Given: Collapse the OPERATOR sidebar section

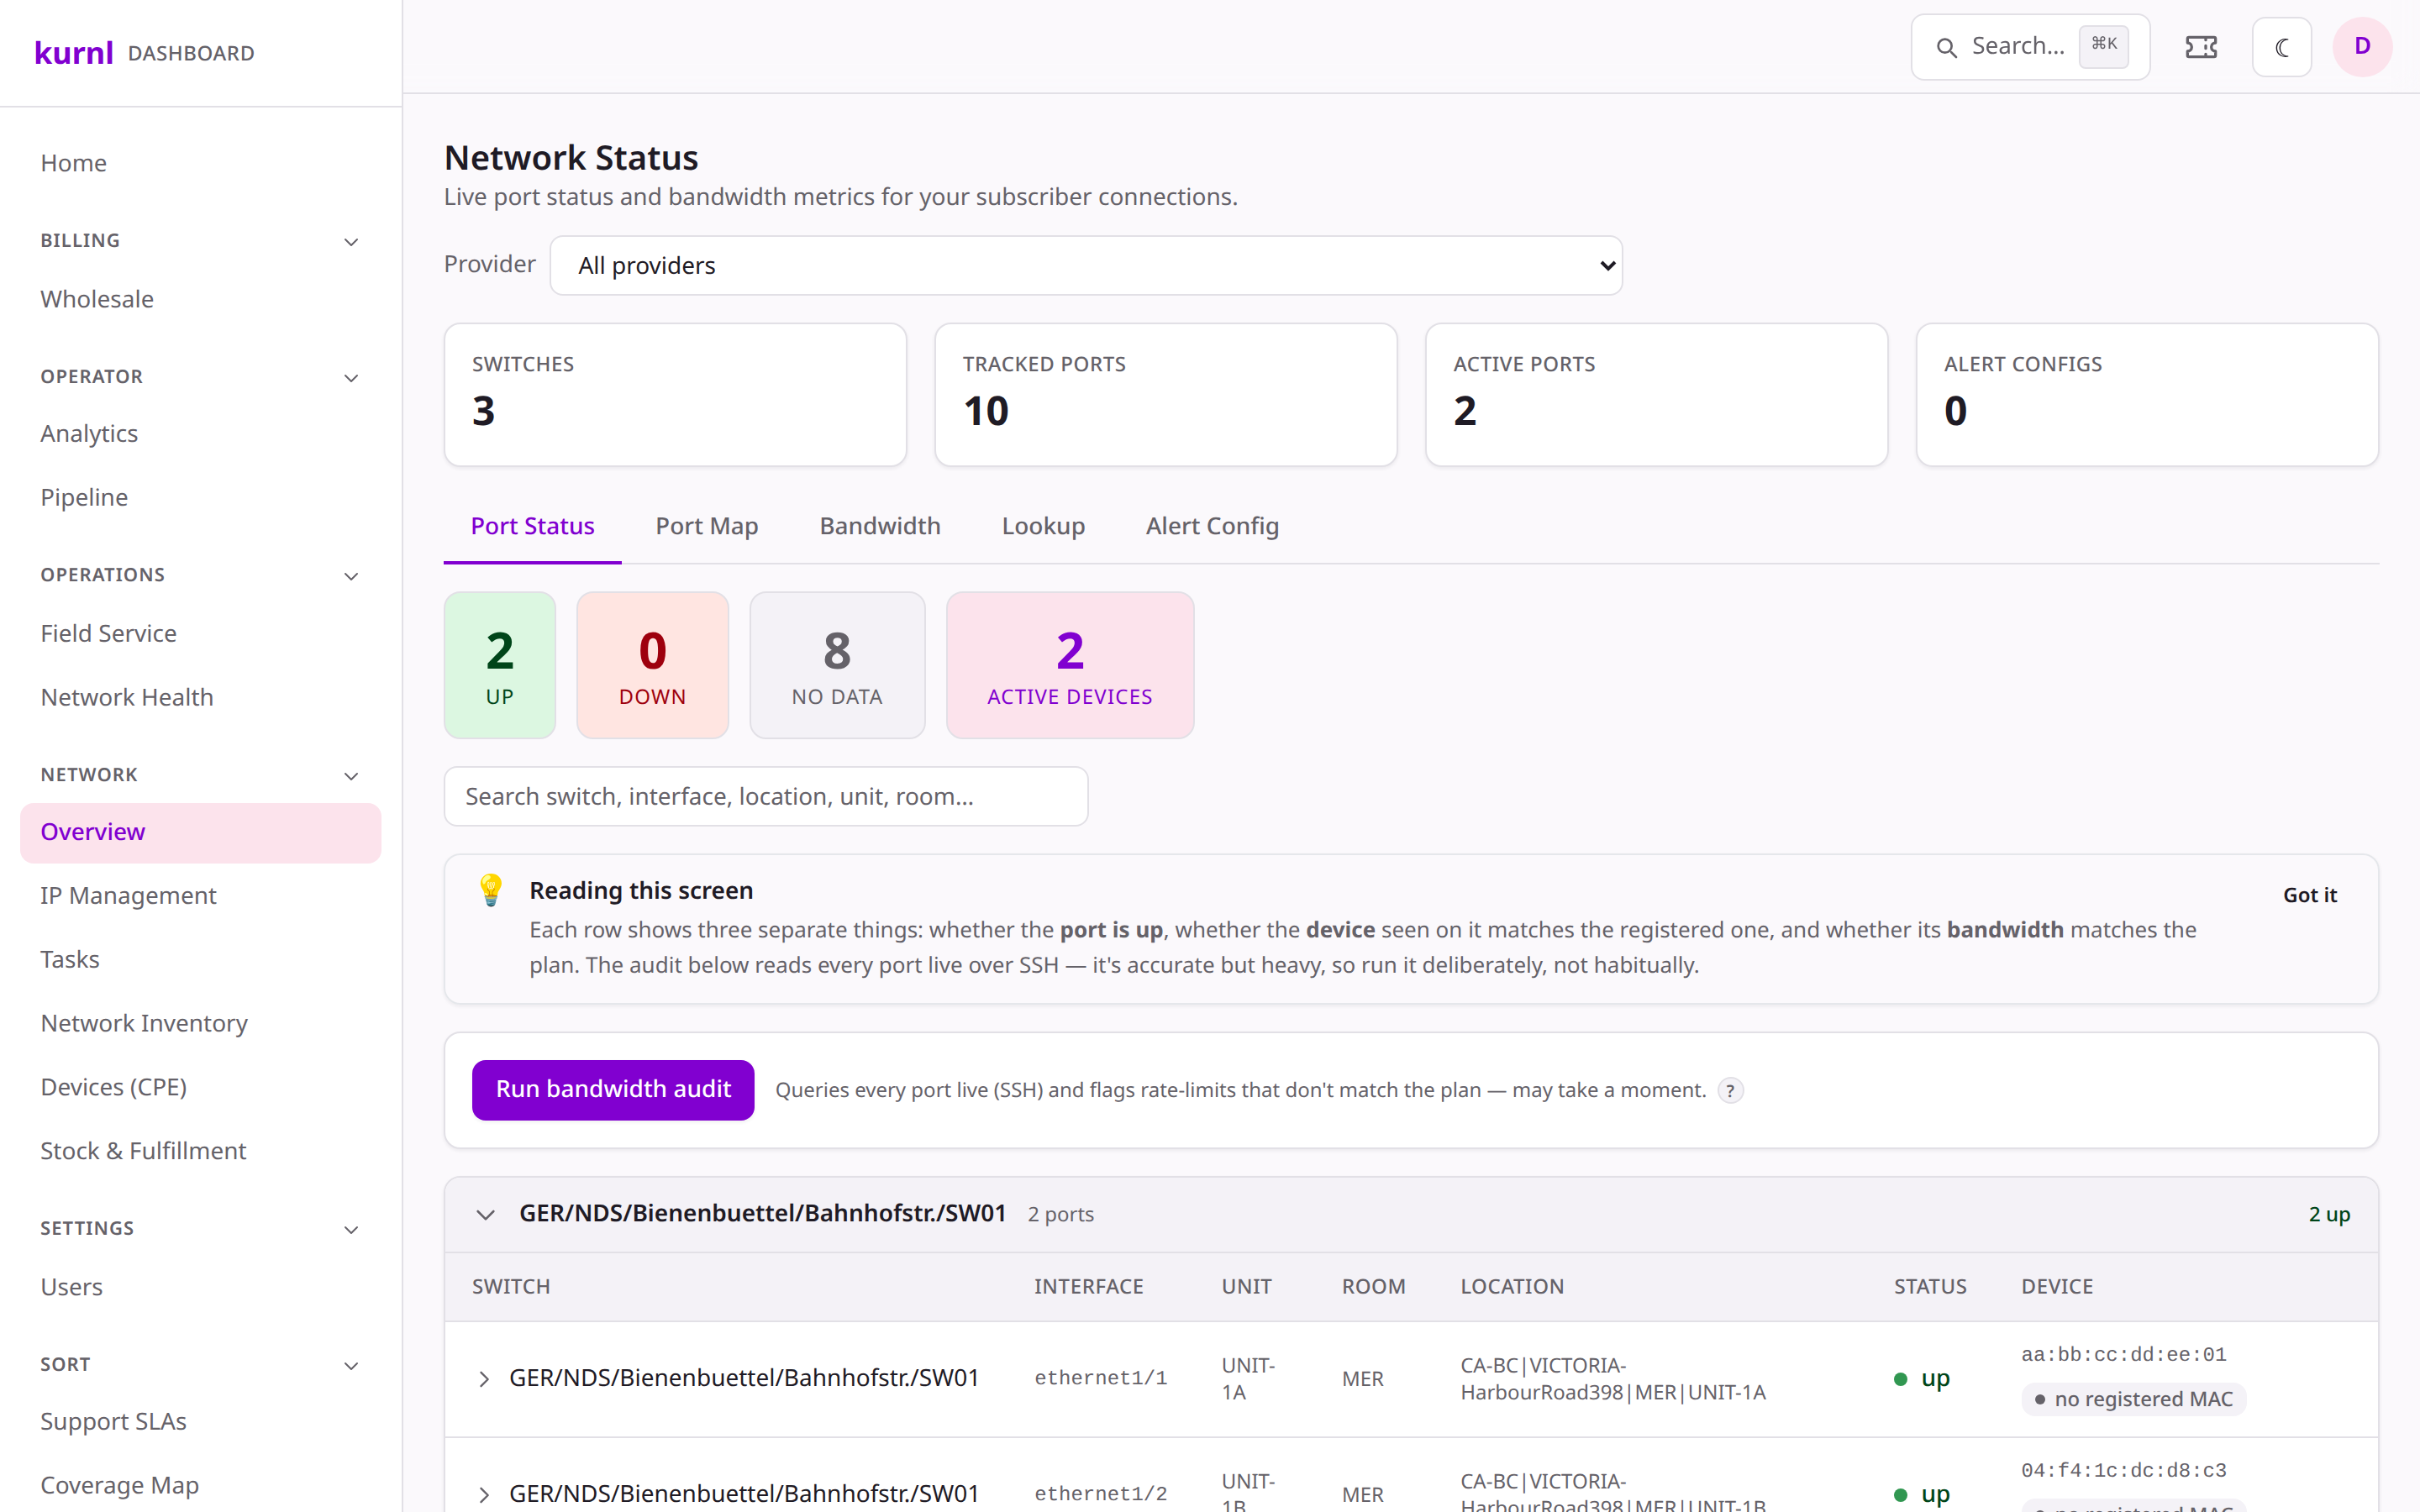Looking at the screenshot, I should point(351,377).
